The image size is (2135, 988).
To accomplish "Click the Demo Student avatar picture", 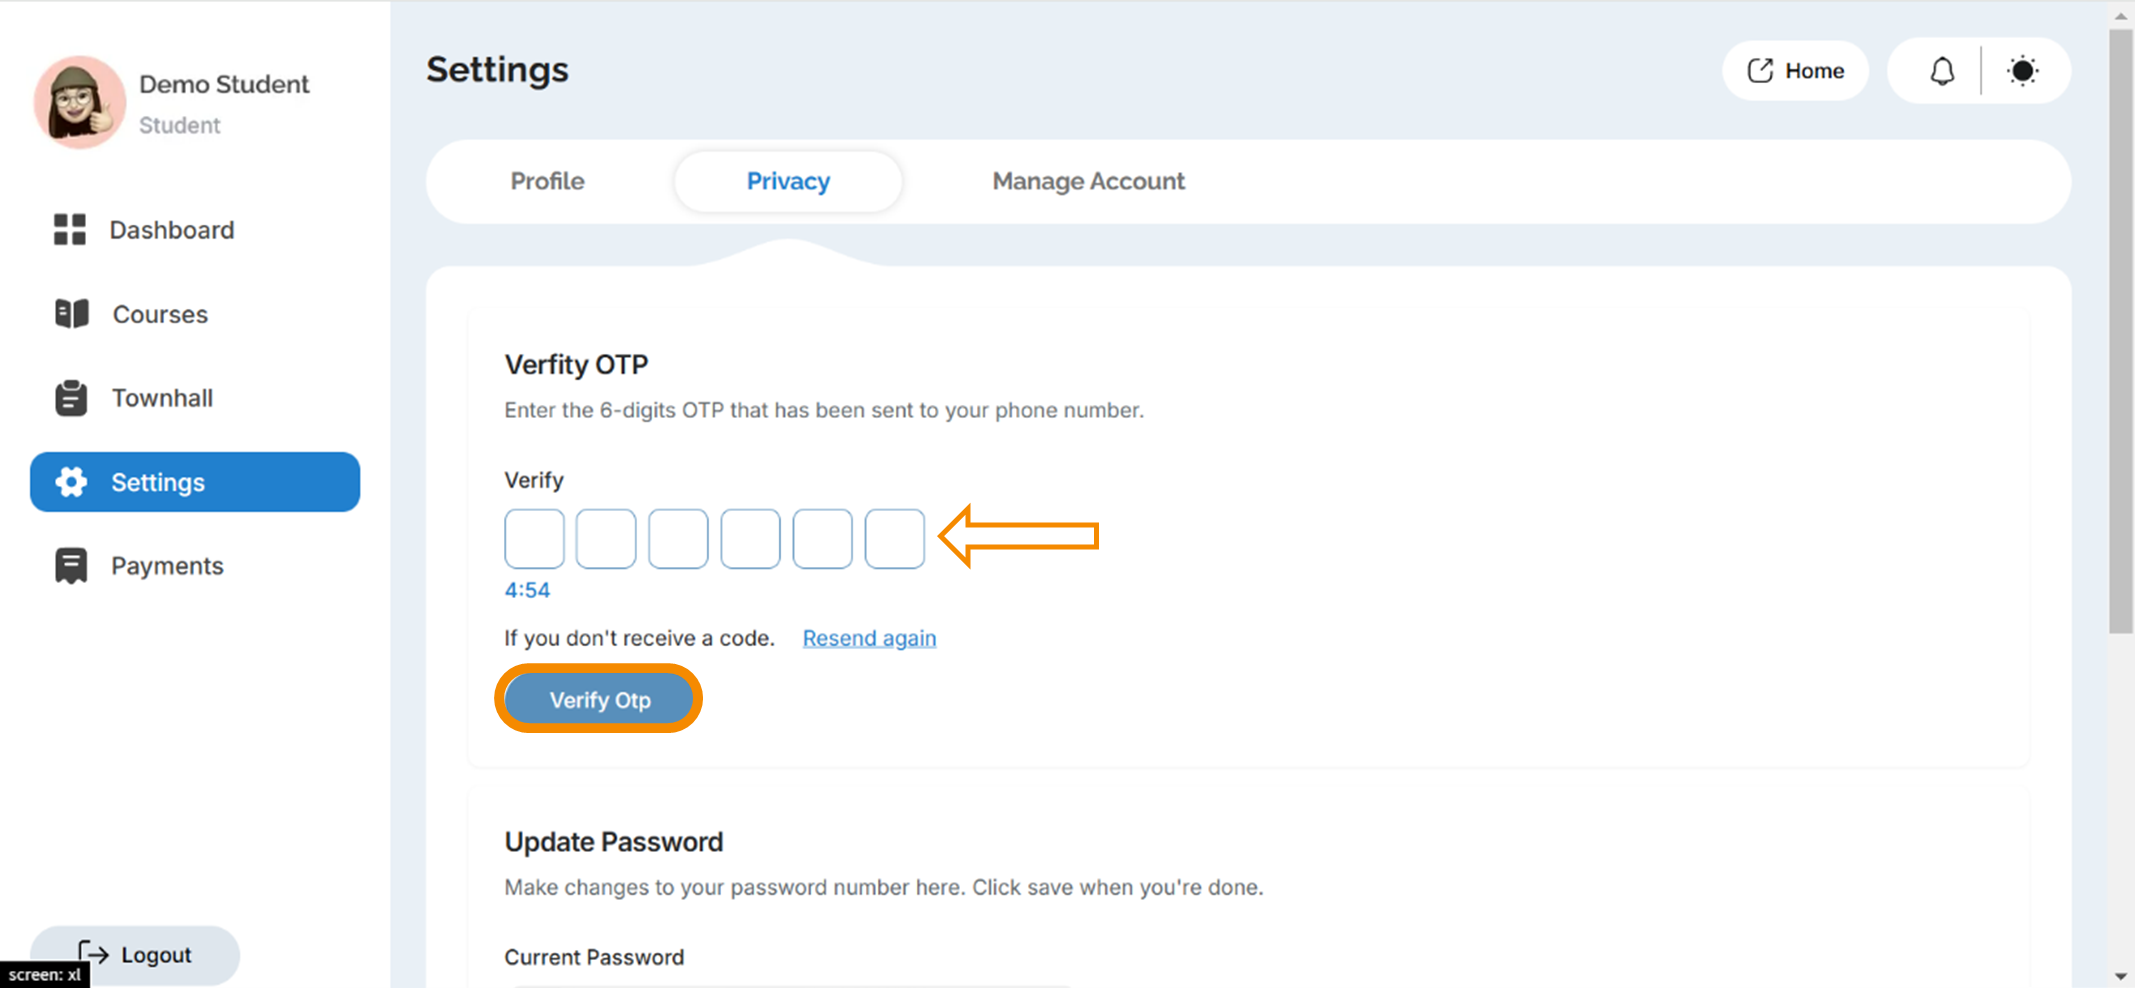I will pyautogui.click(x=79, y=102).
